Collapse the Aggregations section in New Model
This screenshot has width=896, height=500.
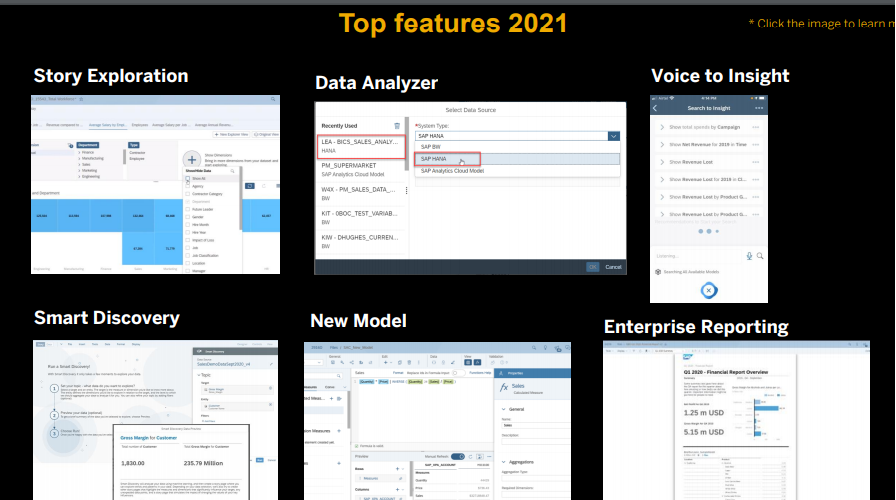coord(503,462)
